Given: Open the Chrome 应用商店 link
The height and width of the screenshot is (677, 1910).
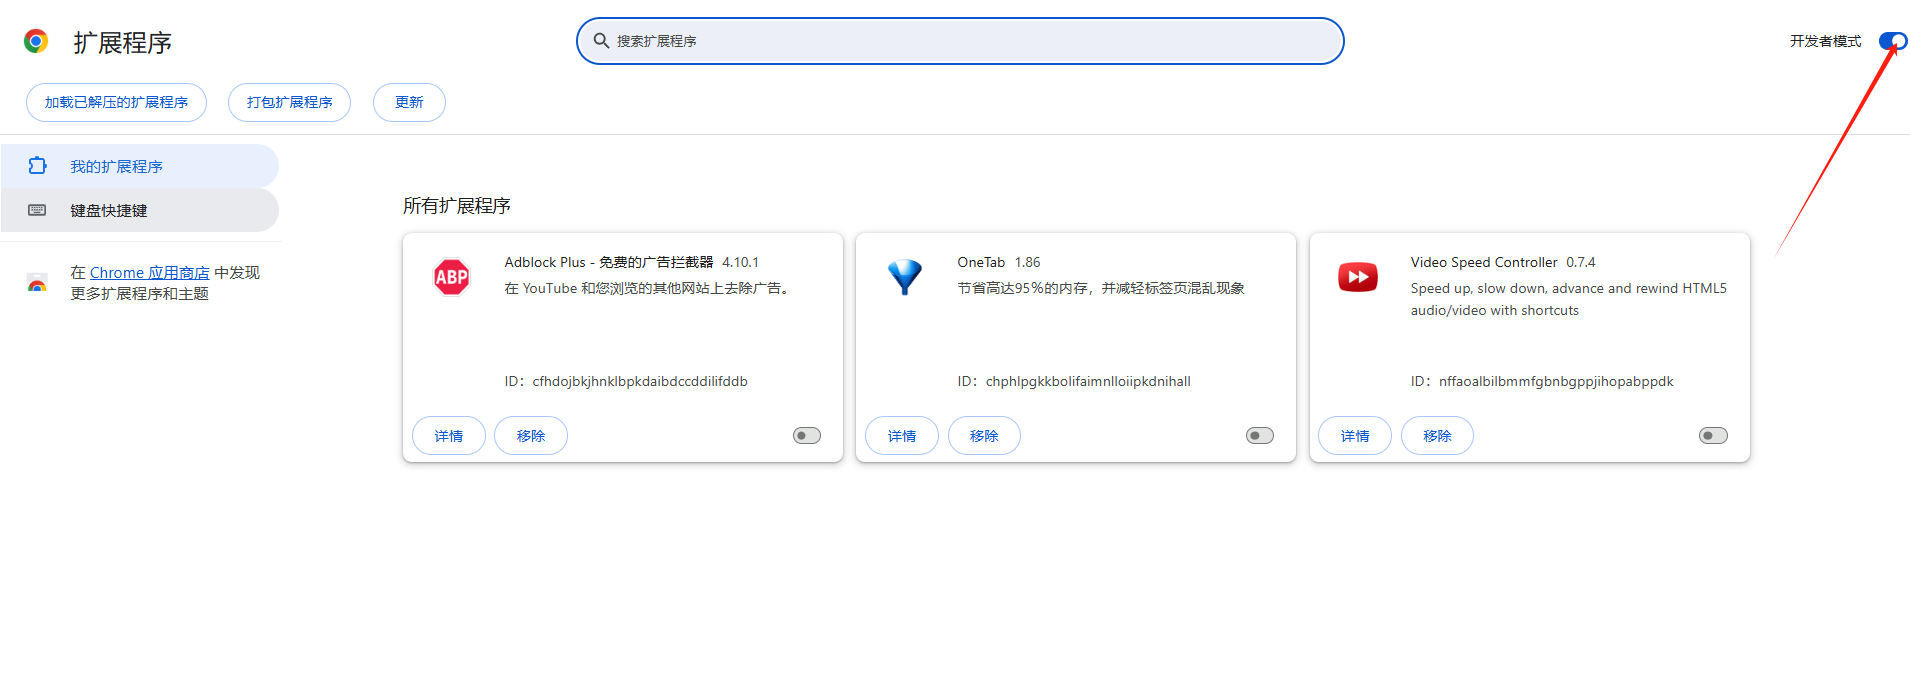Looking at the screenshot, I should 150,273.
